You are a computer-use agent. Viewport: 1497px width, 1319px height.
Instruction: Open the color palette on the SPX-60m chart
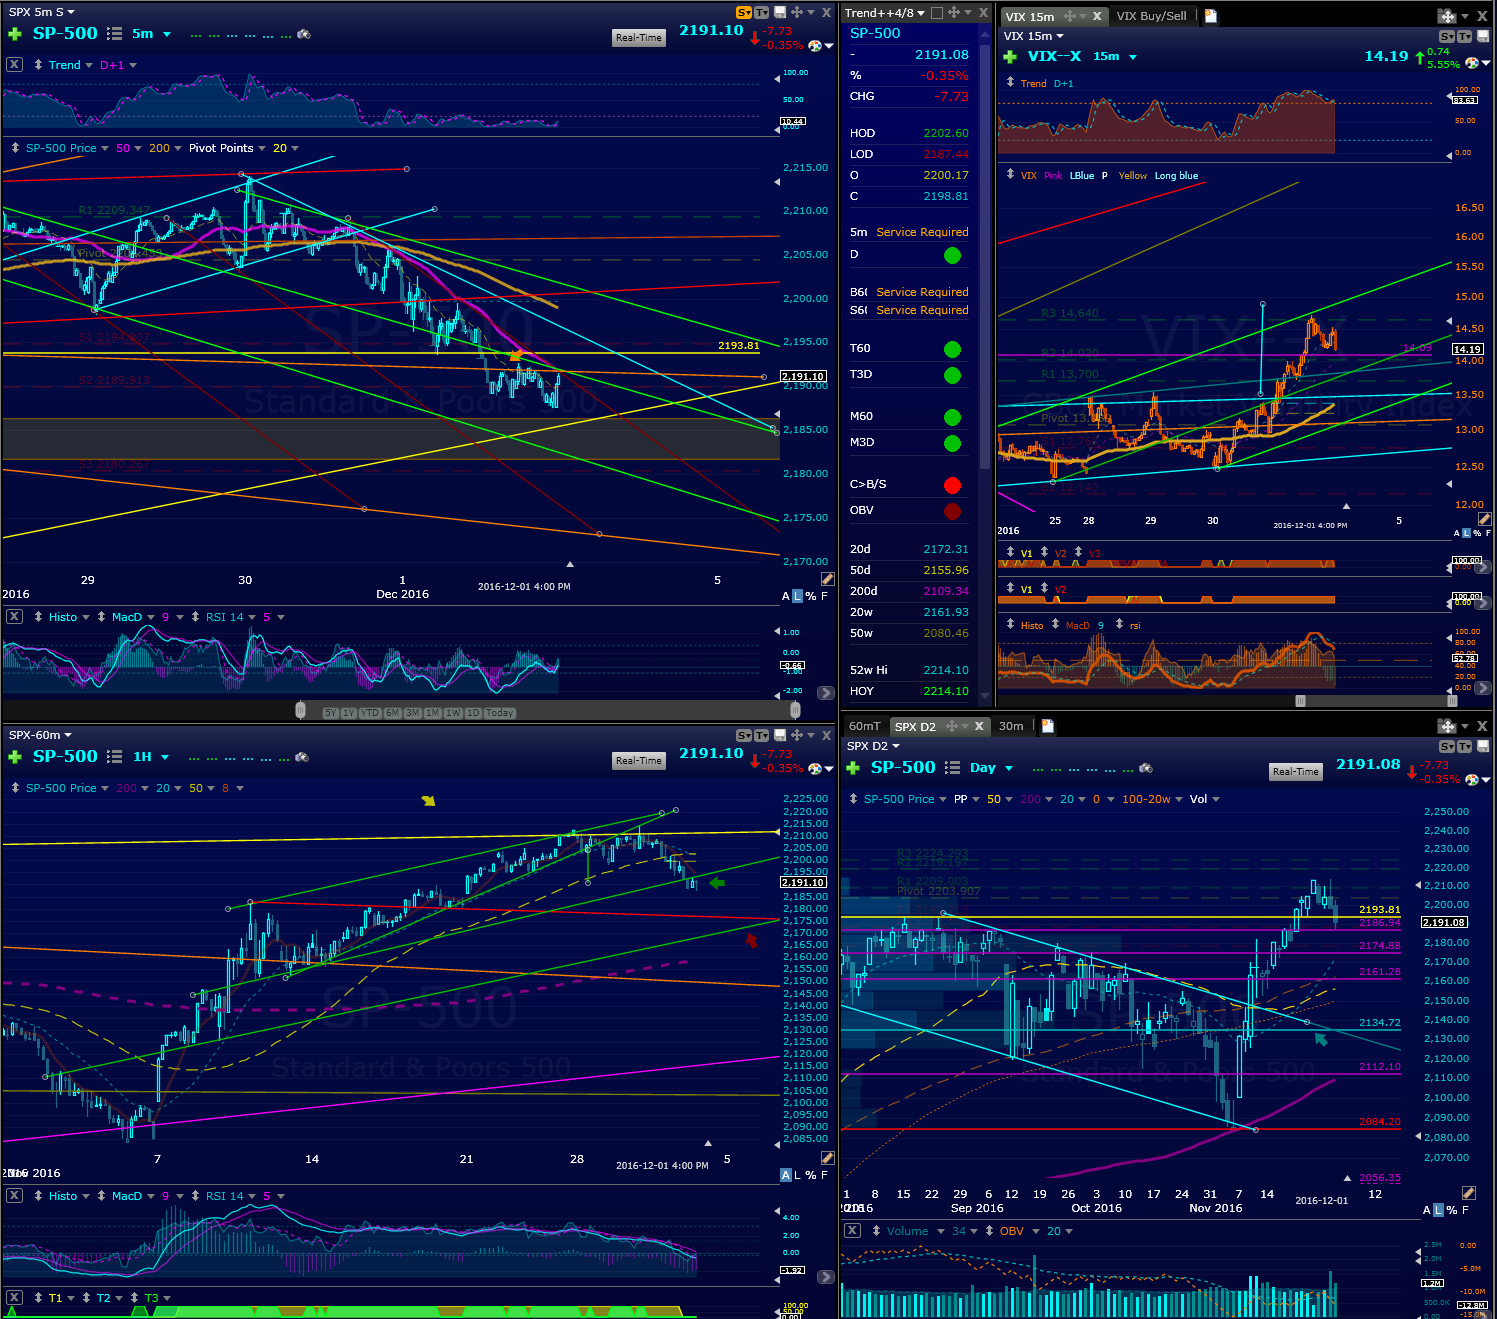coord(815,769)
